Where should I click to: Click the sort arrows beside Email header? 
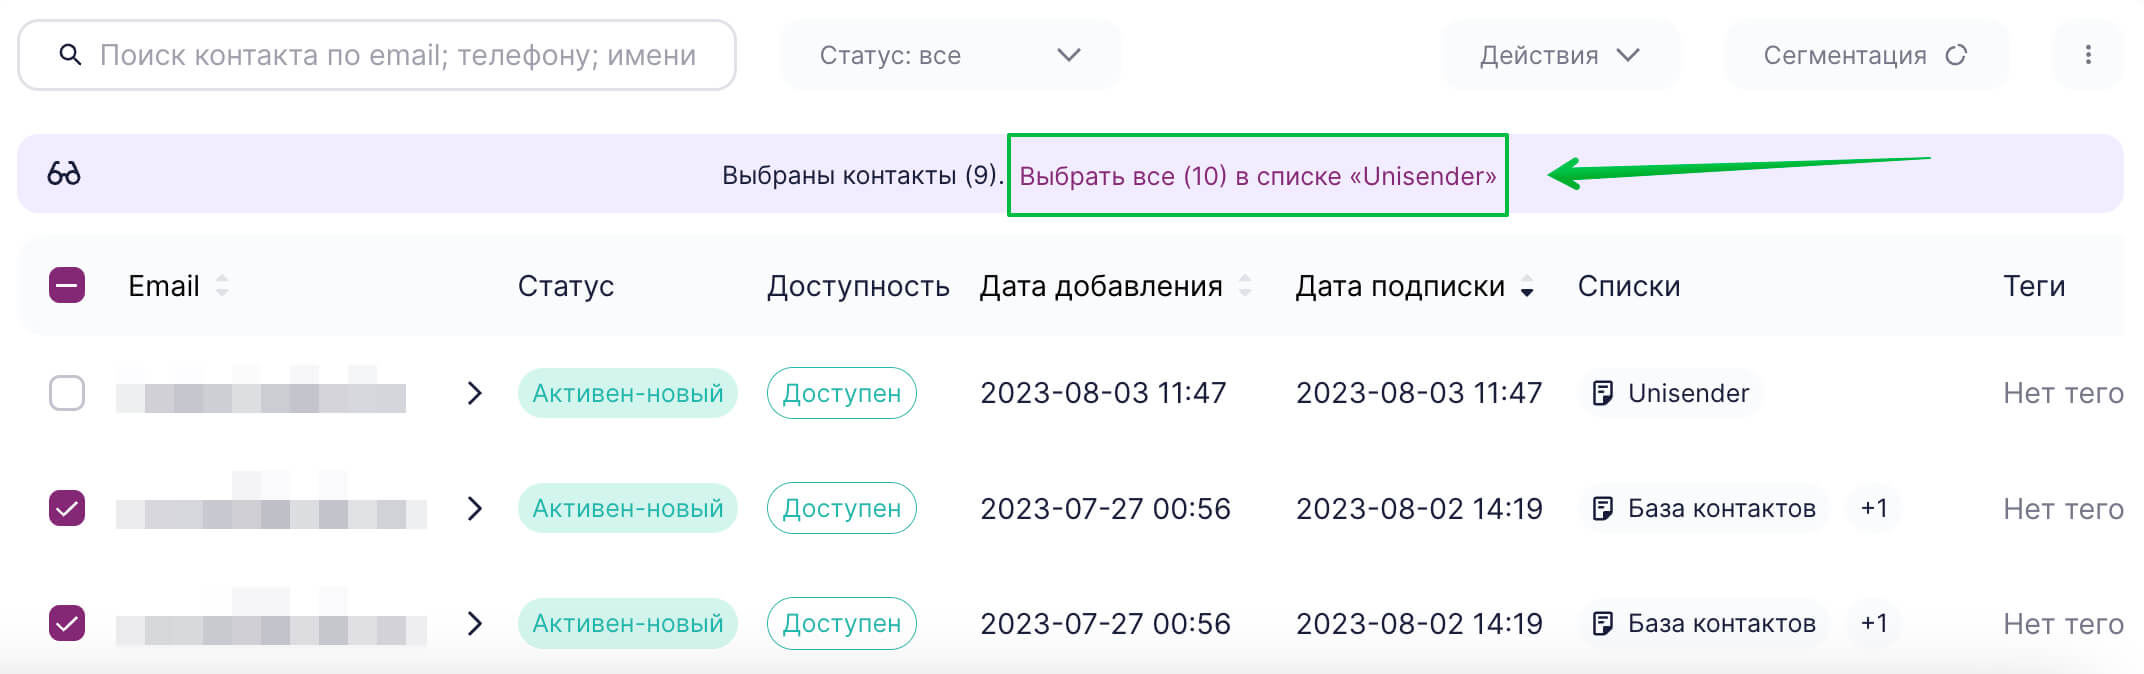pyautogui.click(x=222, y=286)
